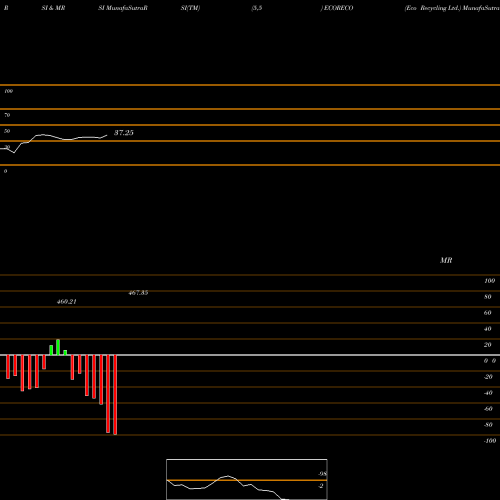Viewport: 500px width, 500px height.
Task: Click the smallest green bar
Action: pos(65,353)
